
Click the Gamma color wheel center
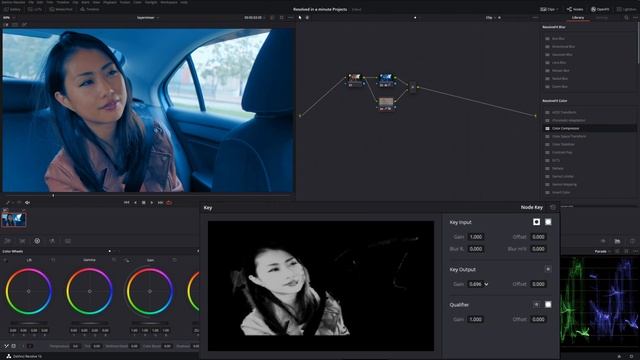point(89,291)
